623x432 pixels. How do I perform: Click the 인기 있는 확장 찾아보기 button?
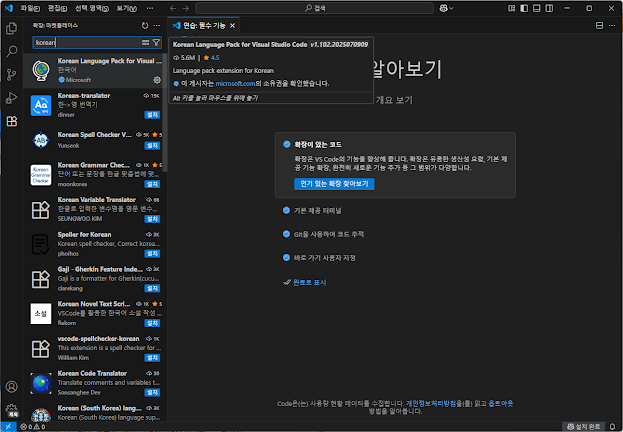tap(334, 184)
